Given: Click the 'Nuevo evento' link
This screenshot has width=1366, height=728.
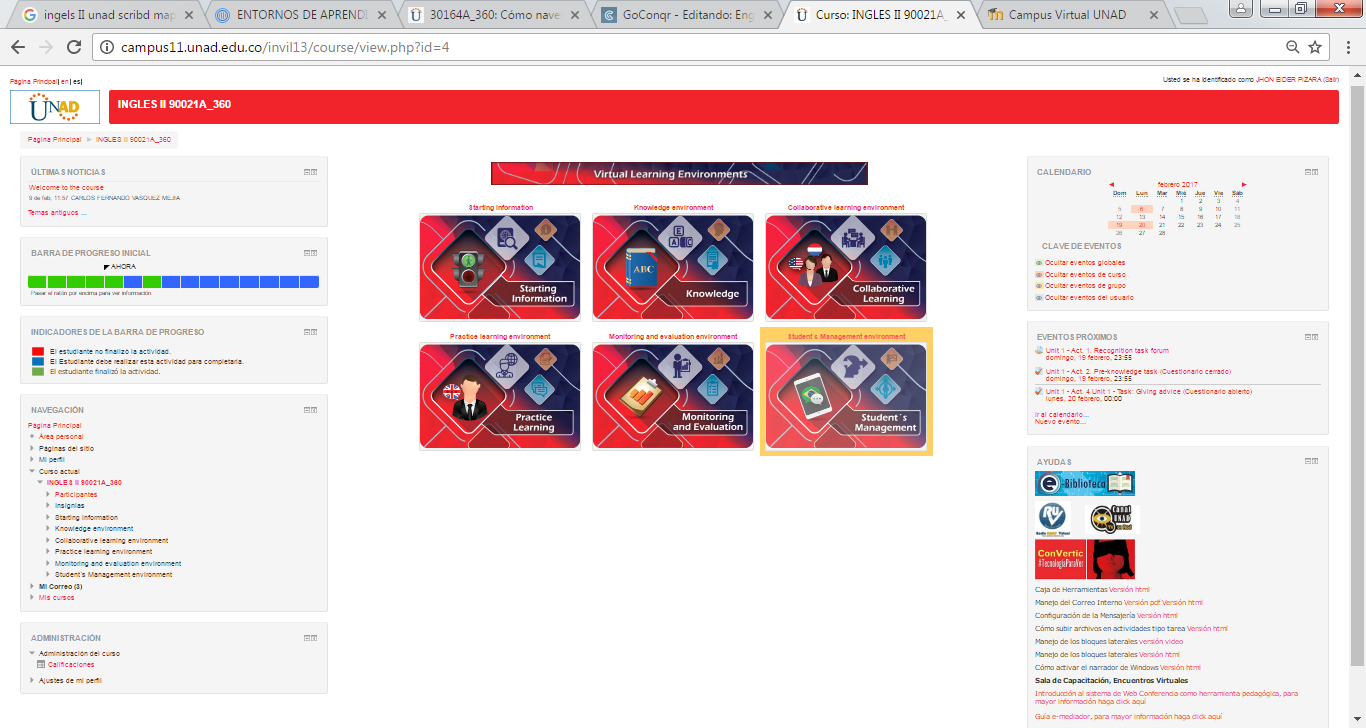Looking at the screenshot, I should pos(1060,421).
